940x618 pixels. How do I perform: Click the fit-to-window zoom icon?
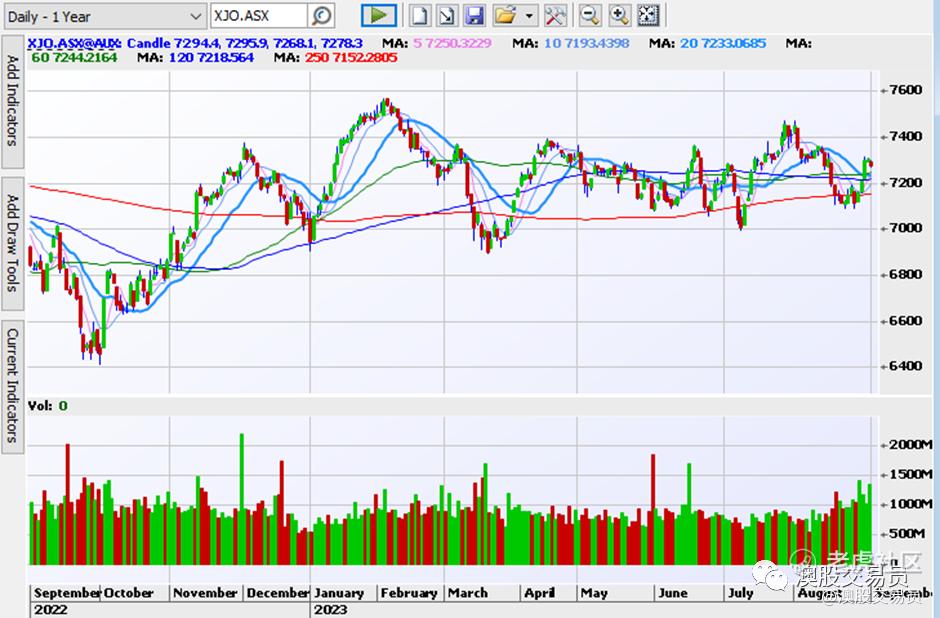(x=648, y=16)
